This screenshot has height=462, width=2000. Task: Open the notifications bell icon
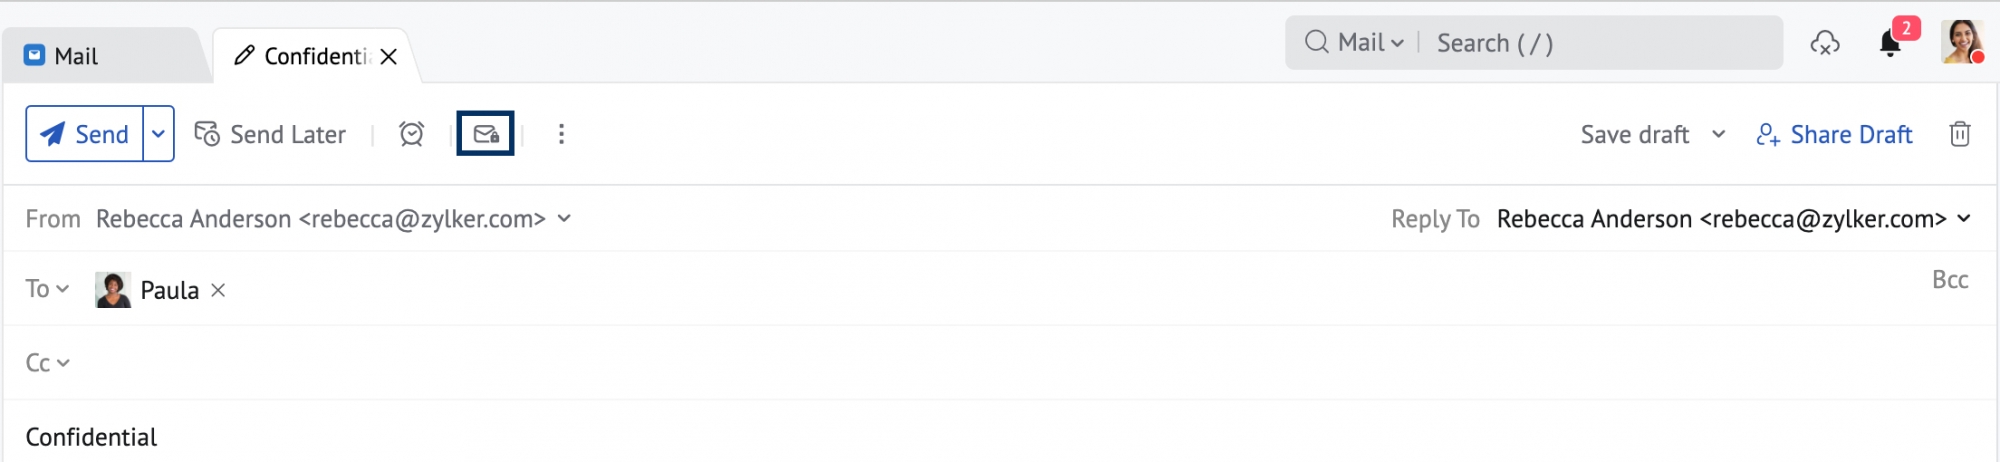coord(1889,44)
